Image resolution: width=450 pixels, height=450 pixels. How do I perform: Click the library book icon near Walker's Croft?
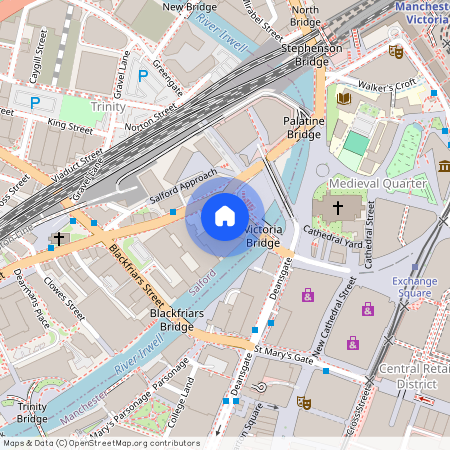click(344, 99)
